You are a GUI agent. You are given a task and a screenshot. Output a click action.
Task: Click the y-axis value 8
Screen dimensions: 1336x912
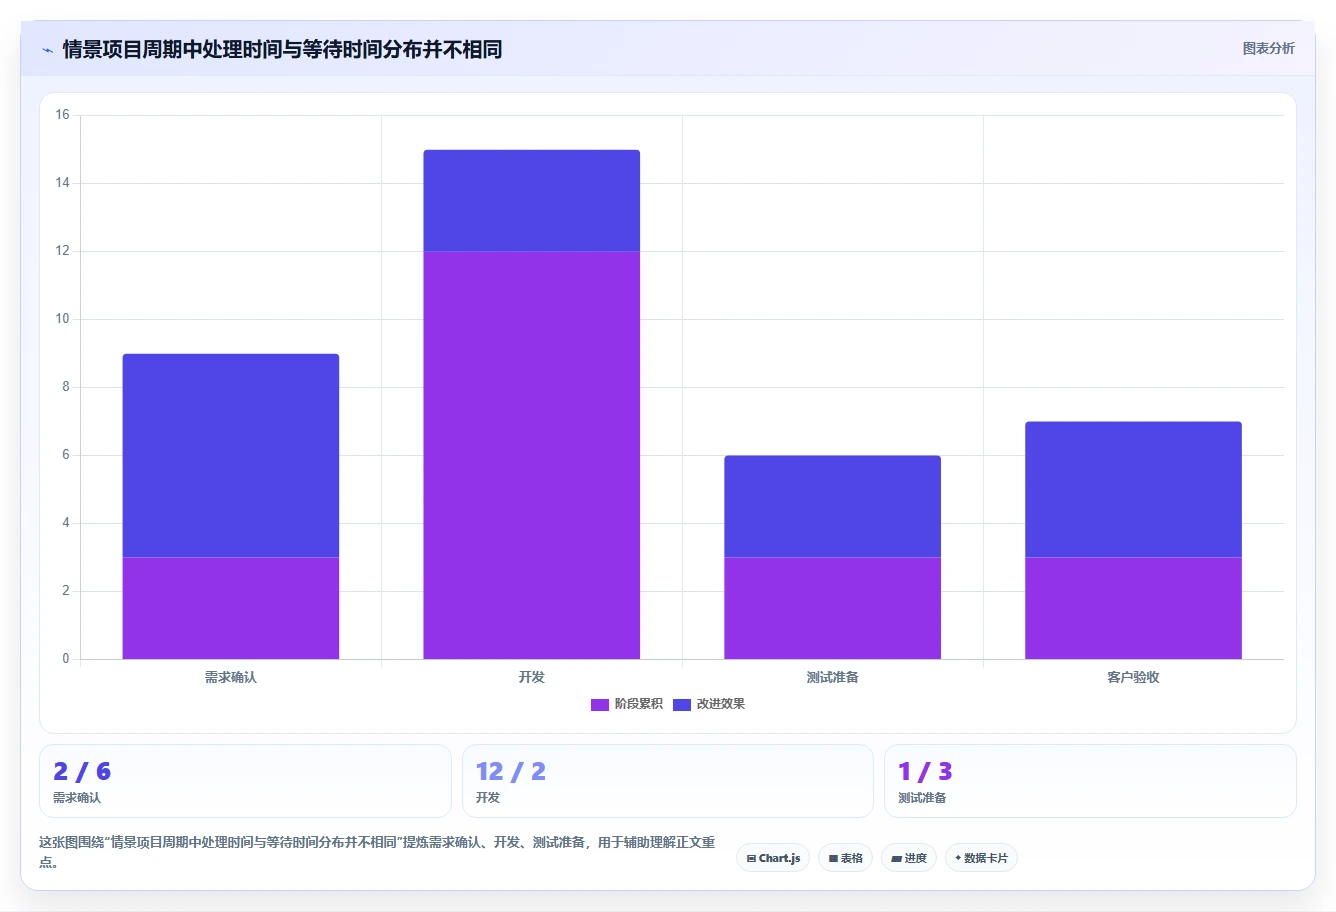coord(66,387)
